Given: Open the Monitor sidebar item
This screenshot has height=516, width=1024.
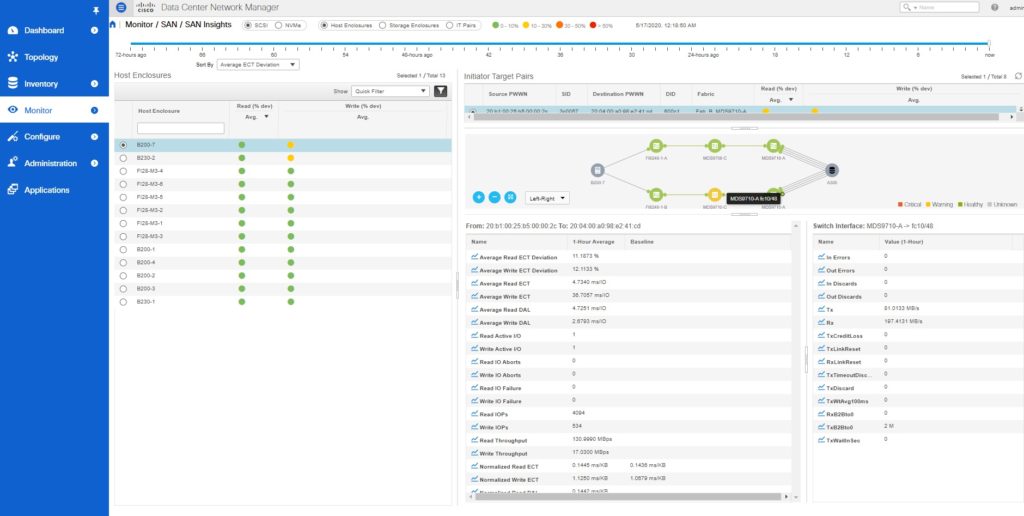Looking at the screenshot, I should (54, 110).
